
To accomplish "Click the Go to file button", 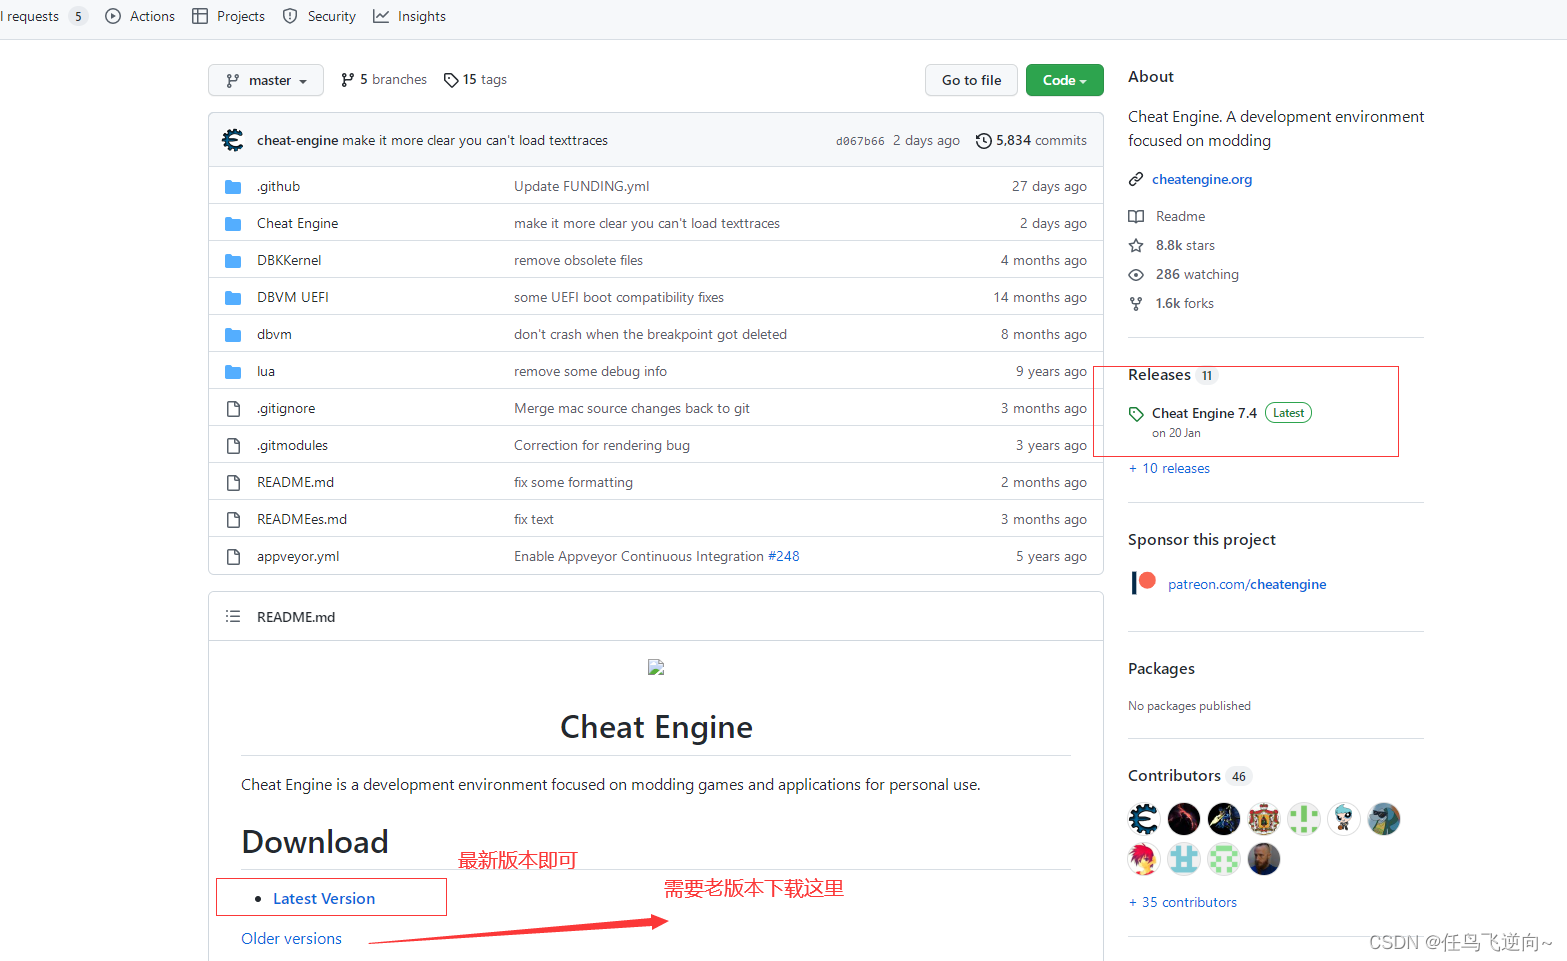I will [971, 80].
